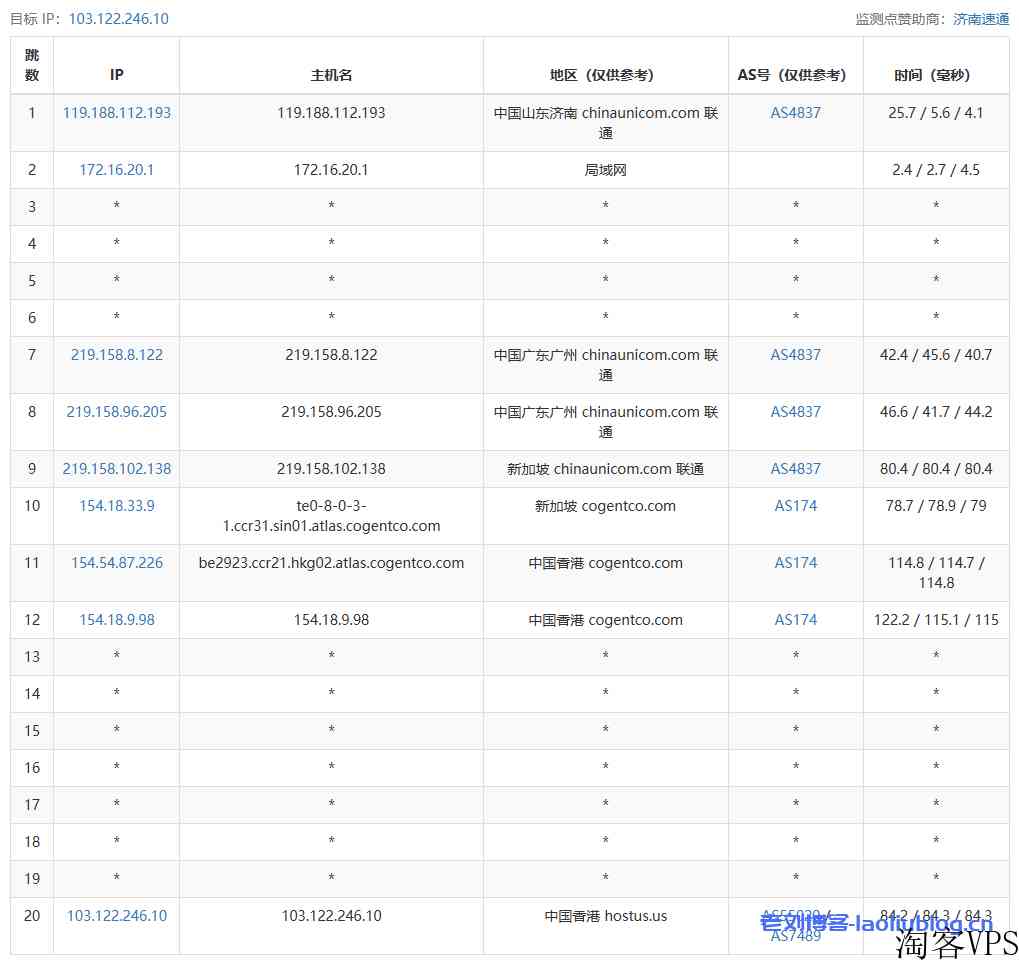The image size is (1019, 961).
Task: Click AS174 link in the hop 10 row
Action: [x=795, y=506]
